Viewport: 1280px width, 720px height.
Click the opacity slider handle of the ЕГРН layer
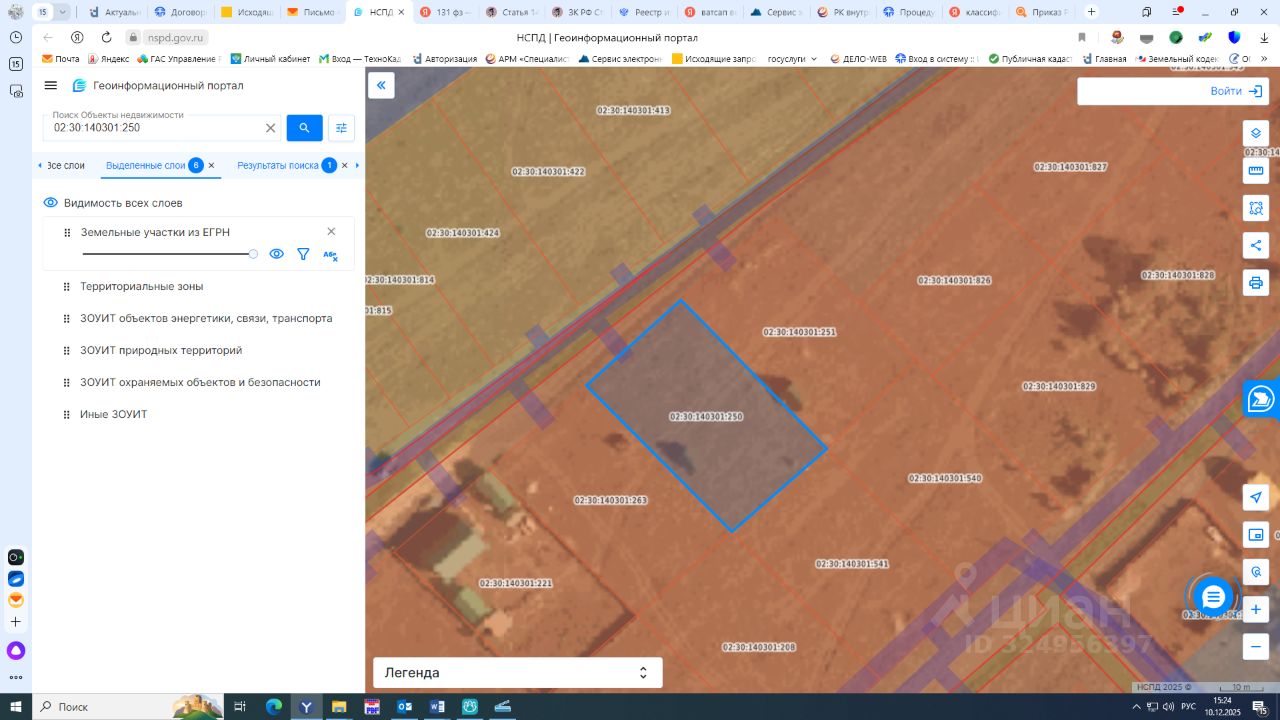[x=253, y=254]
